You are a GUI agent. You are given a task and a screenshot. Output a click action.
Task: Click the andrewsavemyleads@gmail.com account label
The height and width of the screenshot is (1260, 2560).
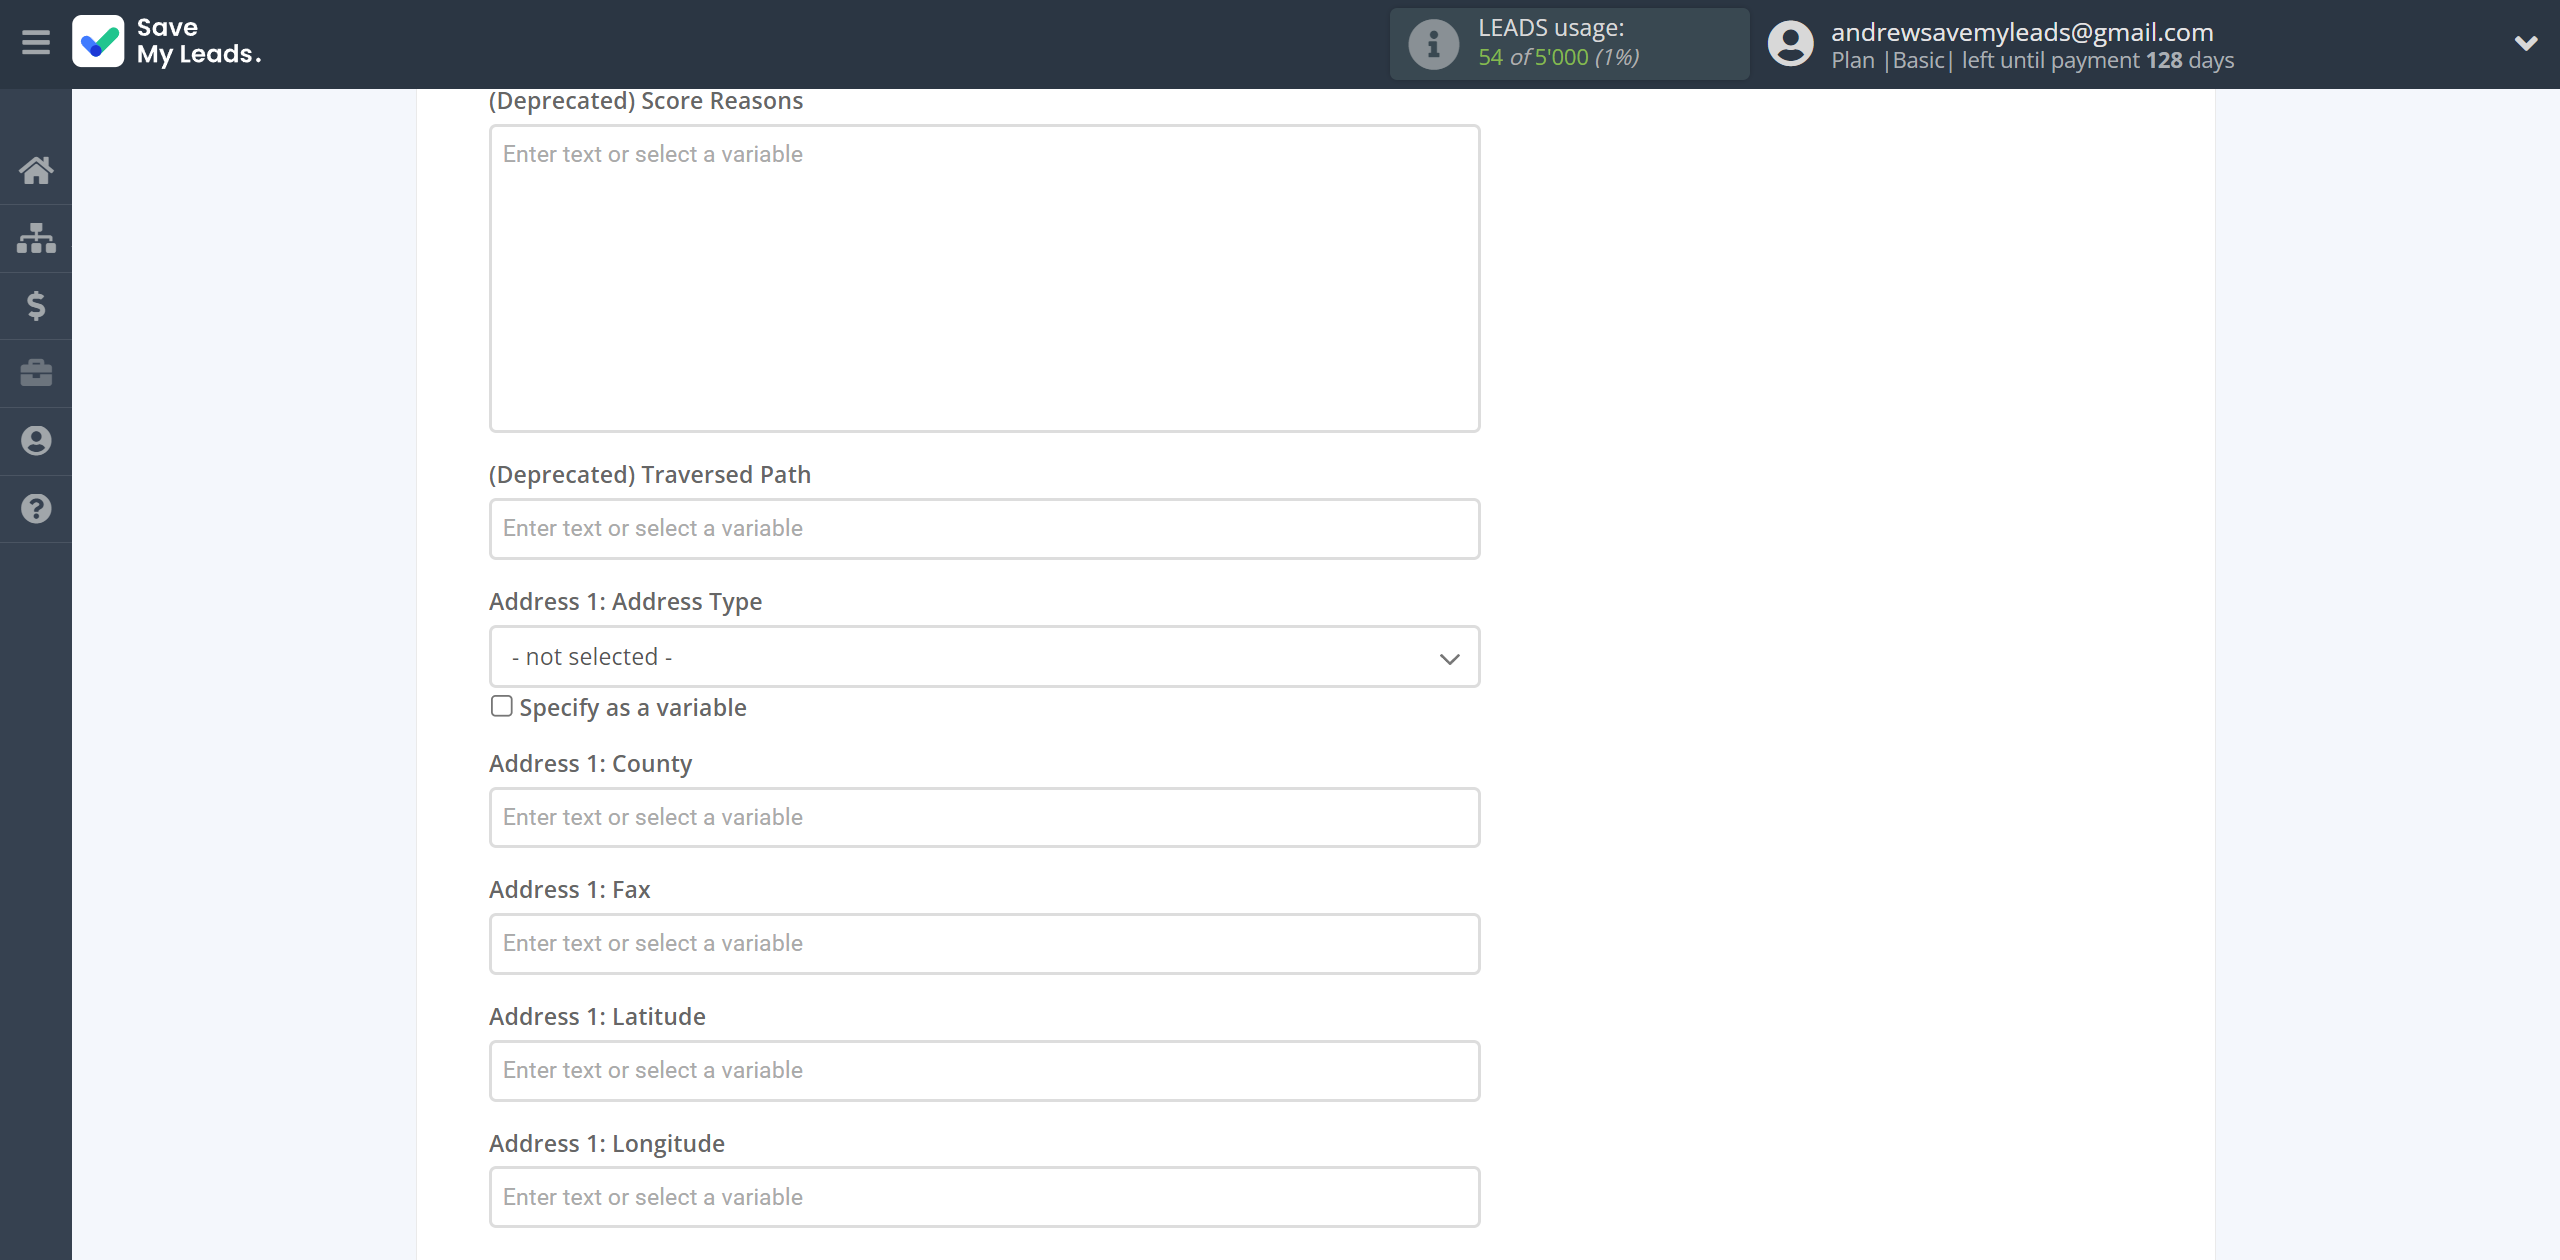(2024, 29)
